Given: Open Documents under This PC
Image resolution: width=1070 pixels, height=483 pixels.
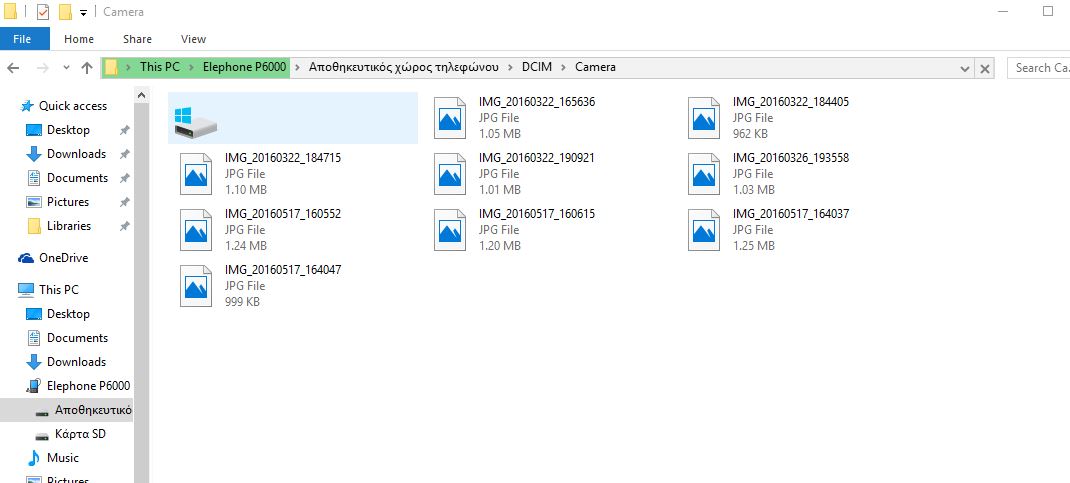Looking at the screenshot, I should click(x=77, y=338).
